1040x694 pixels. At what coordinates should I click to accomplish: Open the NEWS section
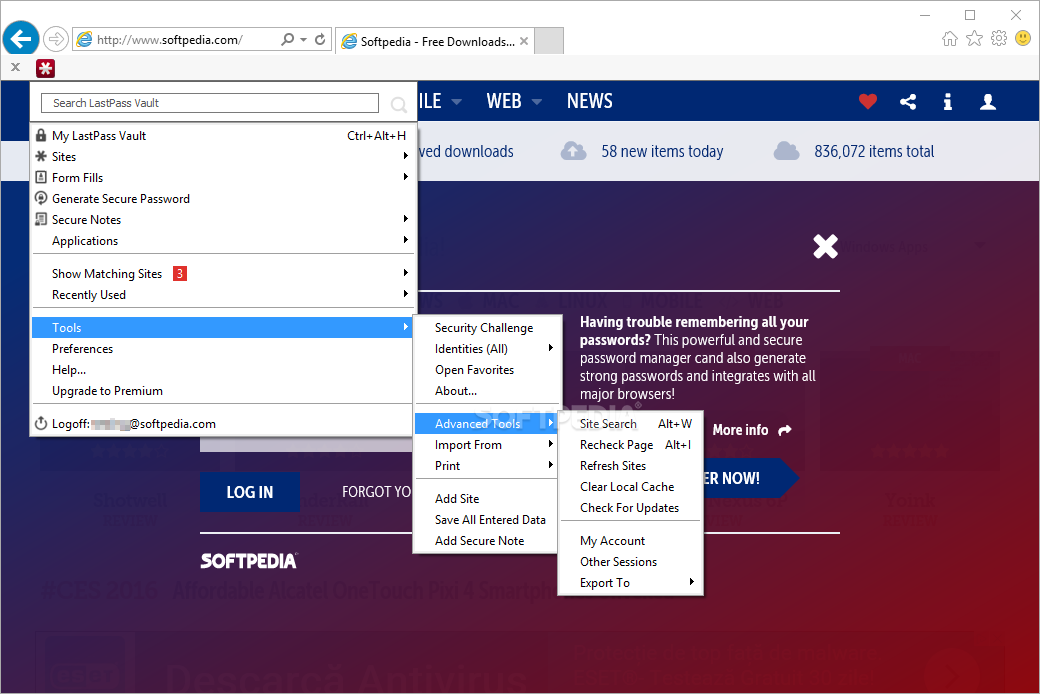[x=590, y=101]
